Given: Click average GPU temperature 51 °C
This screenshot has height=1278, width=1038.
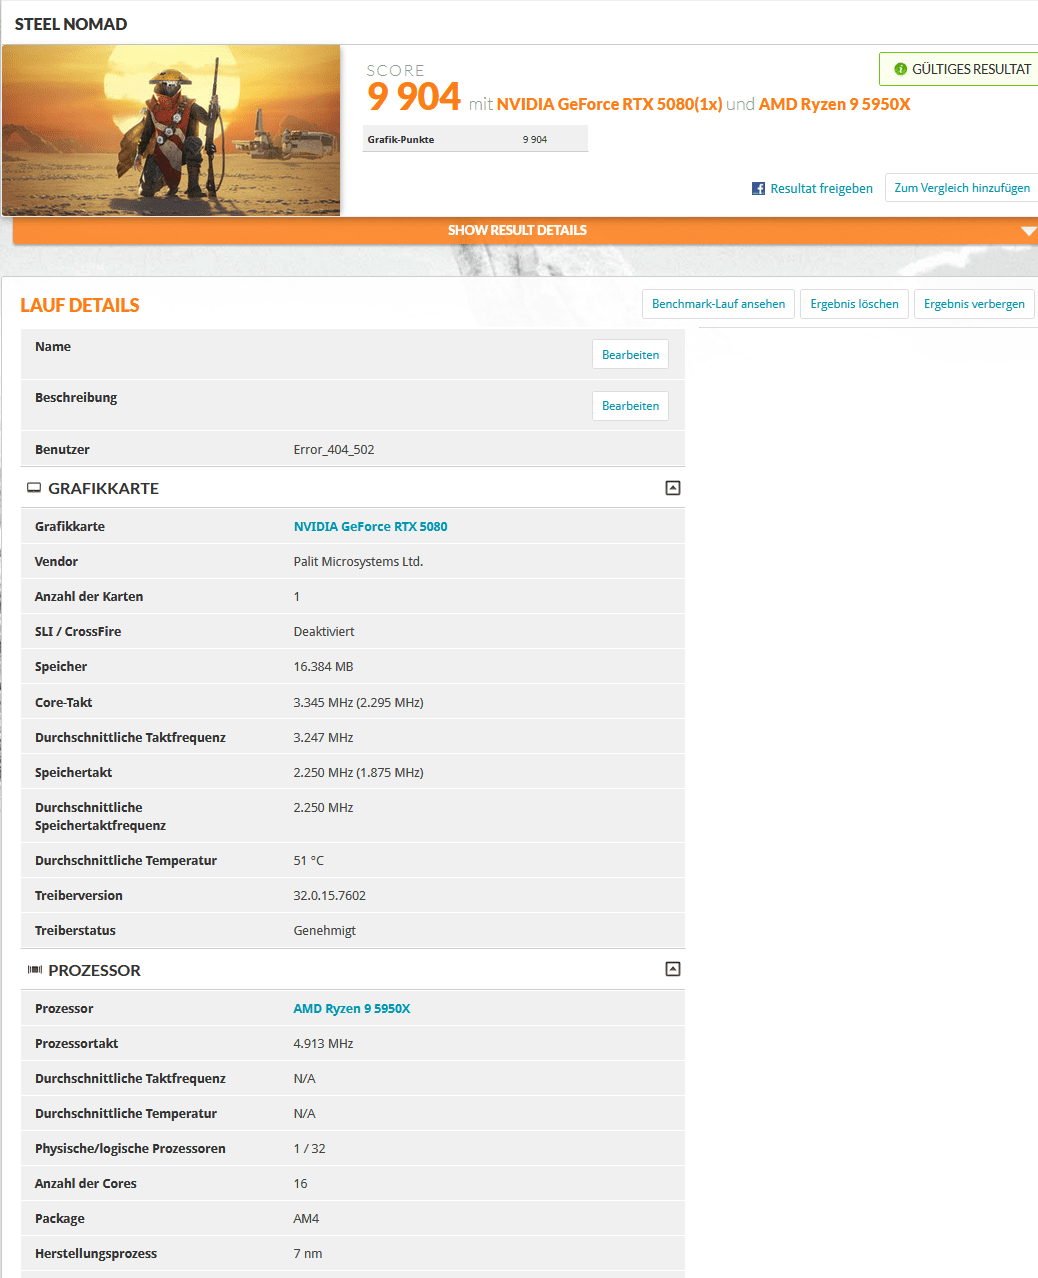Looking at the screenshot, I should [x=309, y=861].
